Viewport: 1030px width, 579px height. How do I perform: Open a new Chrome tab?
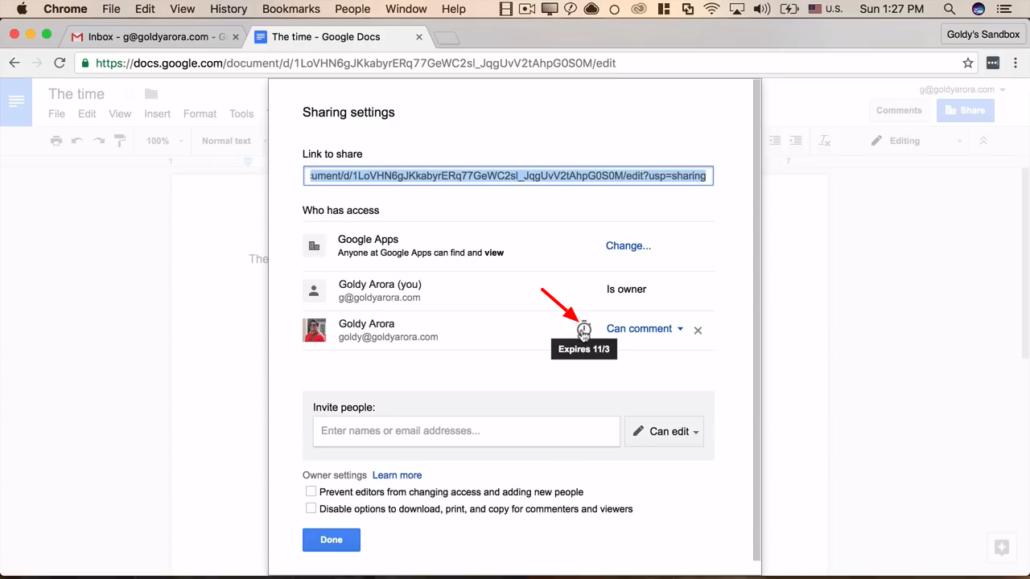[x=447, y=38]
